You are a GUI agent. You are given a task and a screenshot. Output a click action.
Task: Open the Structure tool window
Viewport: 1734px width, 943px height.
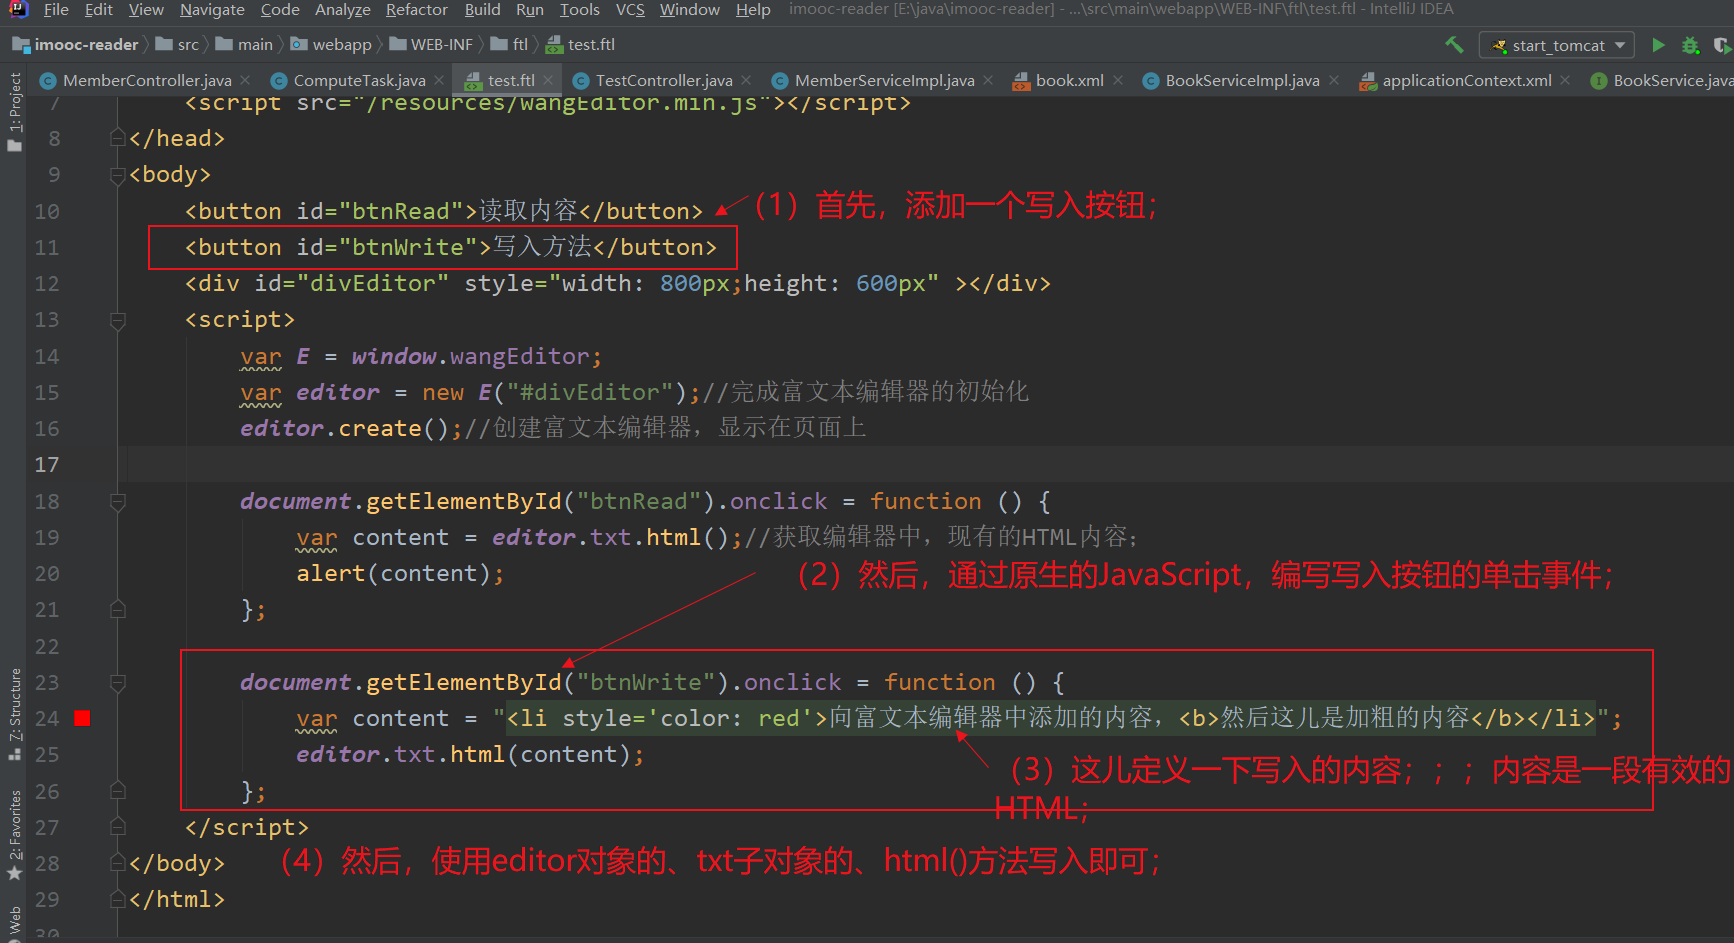(x=14, y=700)
